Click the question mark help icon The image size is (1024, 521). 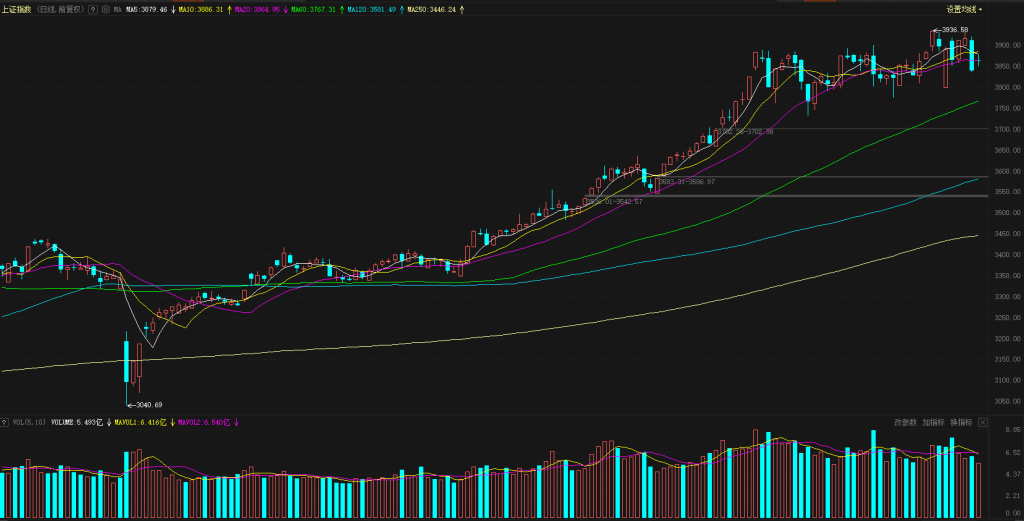tap(94, 9)
